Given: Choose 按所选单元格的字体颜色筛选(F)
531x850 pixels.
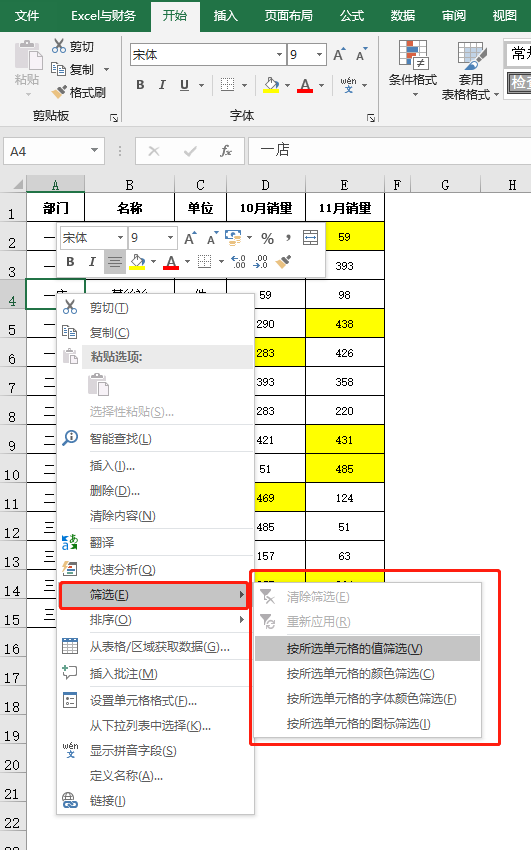Looking at the screenshot, I should tap(367, 699).
